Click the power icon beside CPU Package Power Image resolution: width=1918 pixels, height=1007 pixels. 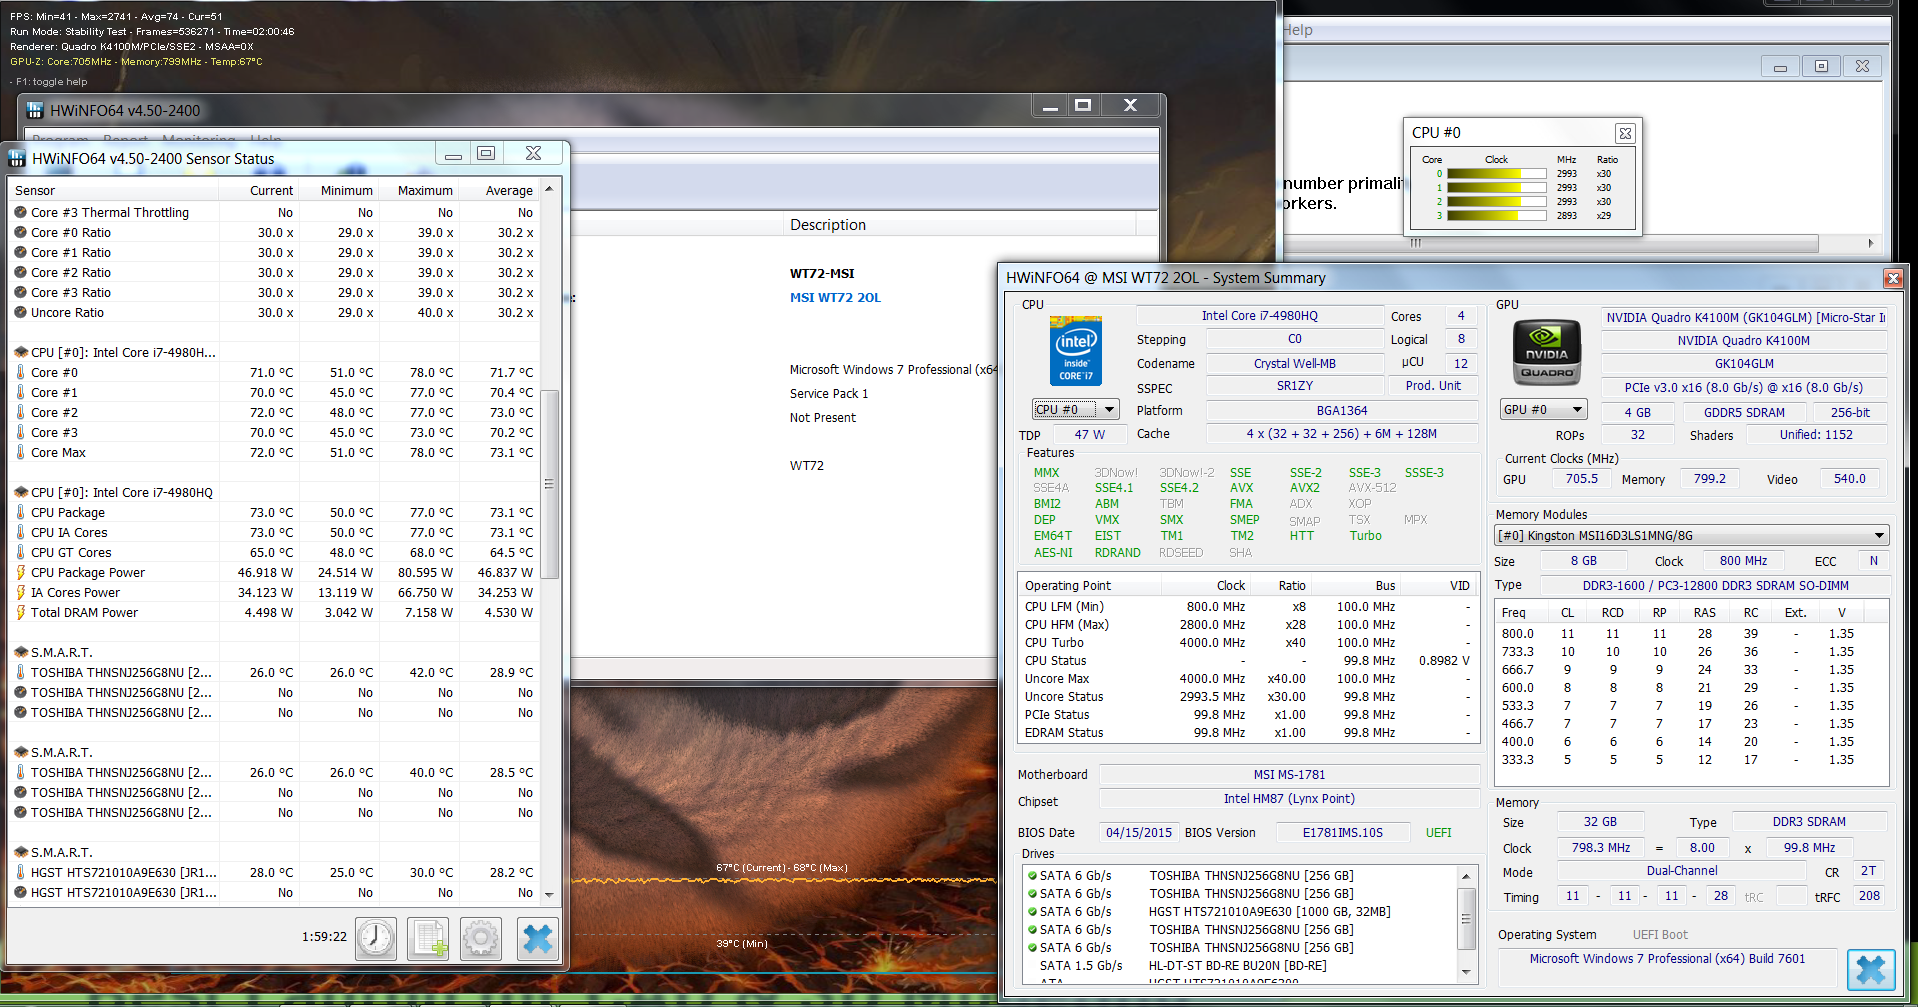coord(20,572)
